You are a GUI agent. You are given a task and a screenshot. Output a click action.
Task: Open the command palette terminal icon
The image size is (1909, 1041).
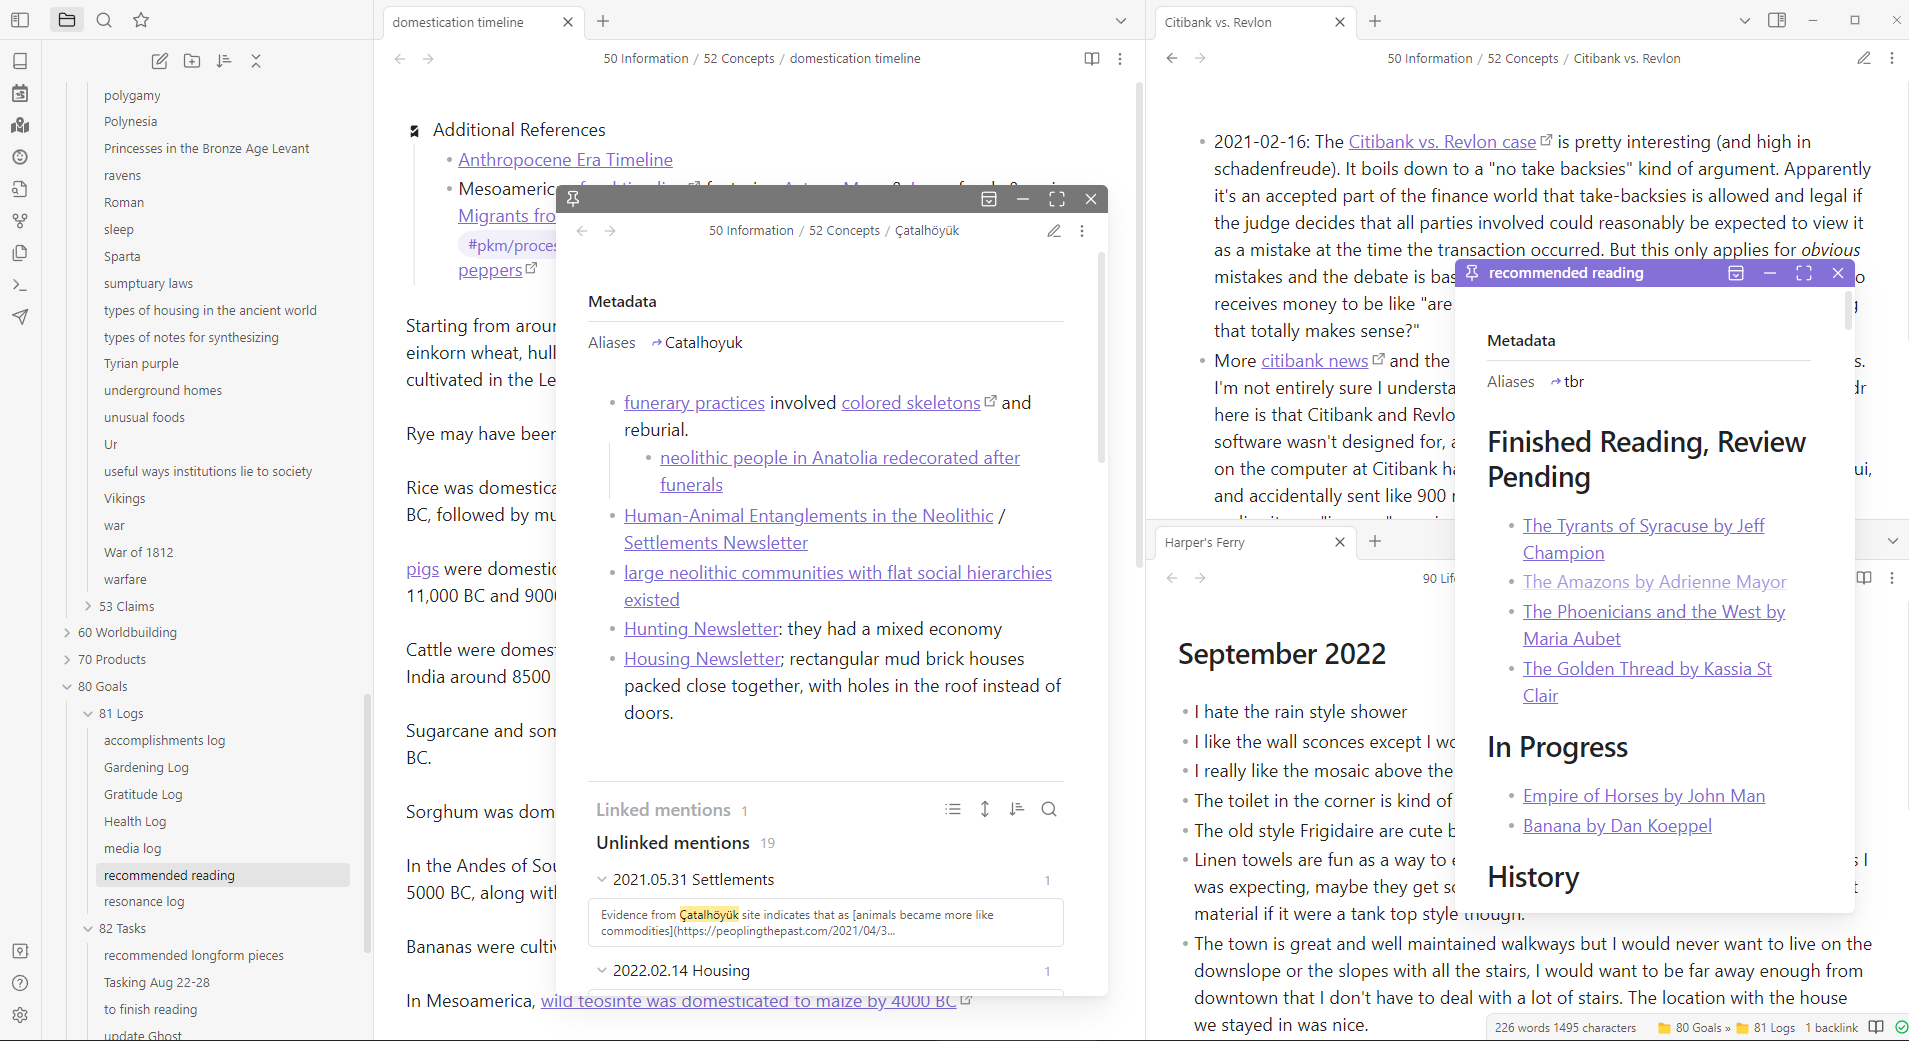tap(20, 285)
